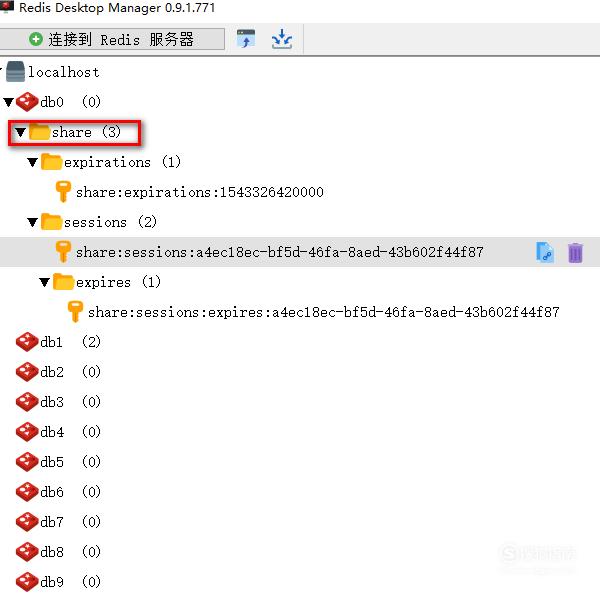The image size is (600, 600).
Task: Select the db7 (0) label
Action: (x=71, y=522)
